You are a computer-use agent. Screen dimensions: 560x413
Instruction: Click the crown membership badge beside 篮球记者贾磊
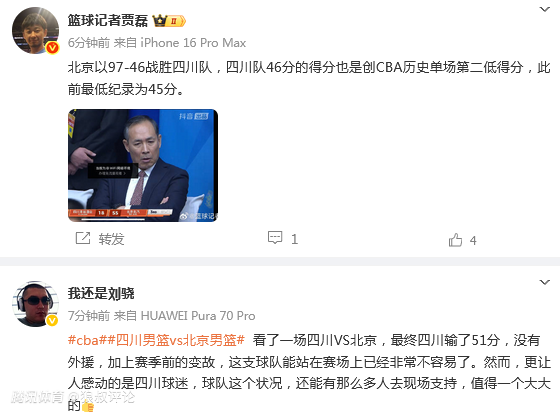(169, 21)
